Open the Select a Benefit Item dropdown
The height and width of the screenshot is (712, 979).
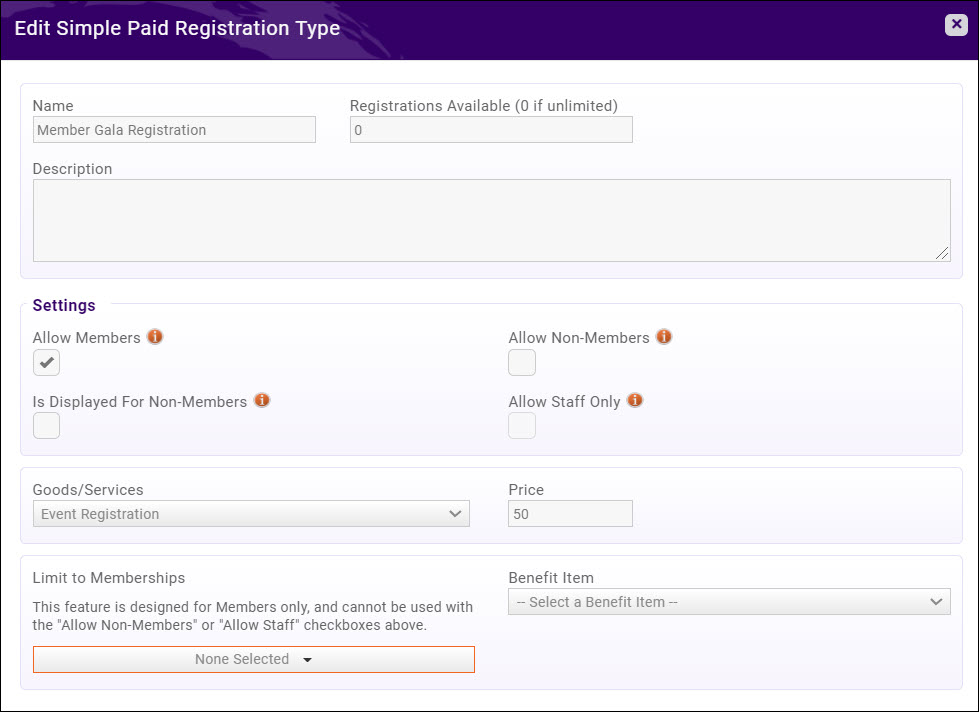coord(728,601)
